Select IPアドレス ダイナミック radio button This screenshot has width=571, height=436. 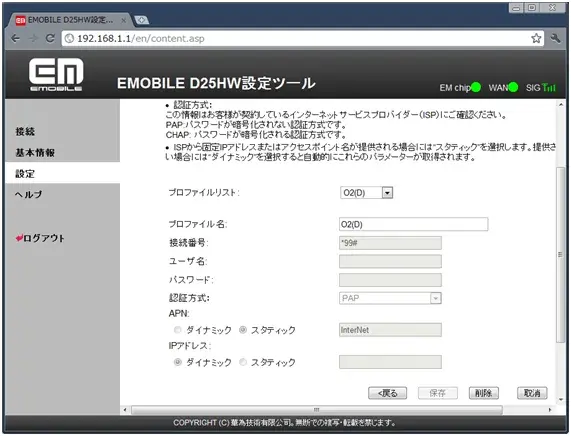[178, 362]
